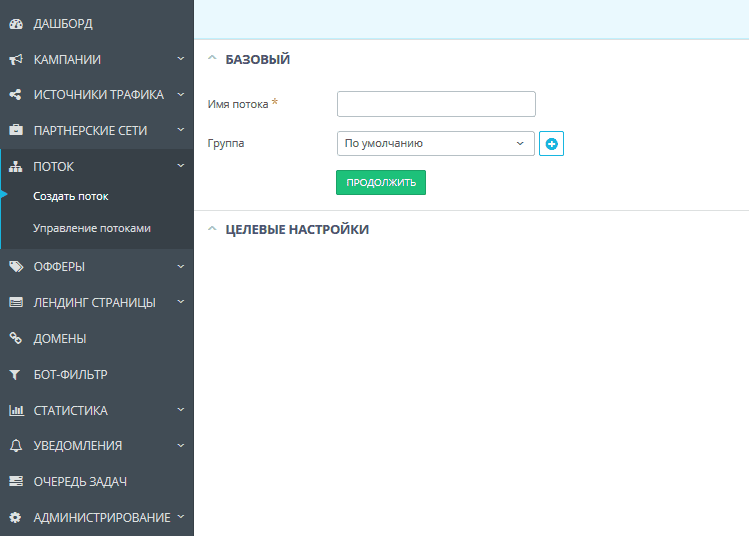Click the СТАТИСТИКА bar chart icon
This screenshot has height=536, width=749.
coord(16,410)
